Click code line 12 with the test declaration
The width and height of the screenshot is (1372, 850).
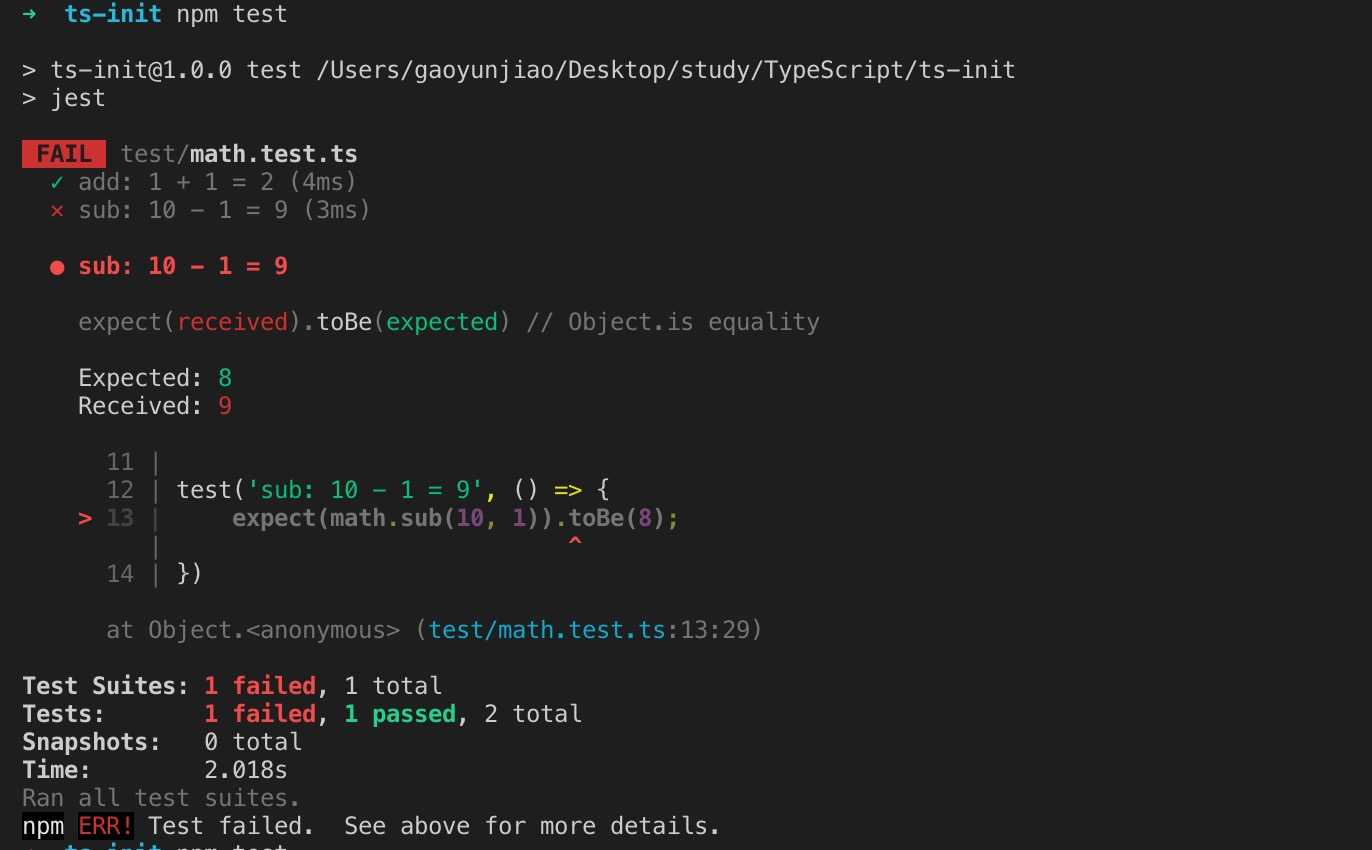tap(358, 490)
